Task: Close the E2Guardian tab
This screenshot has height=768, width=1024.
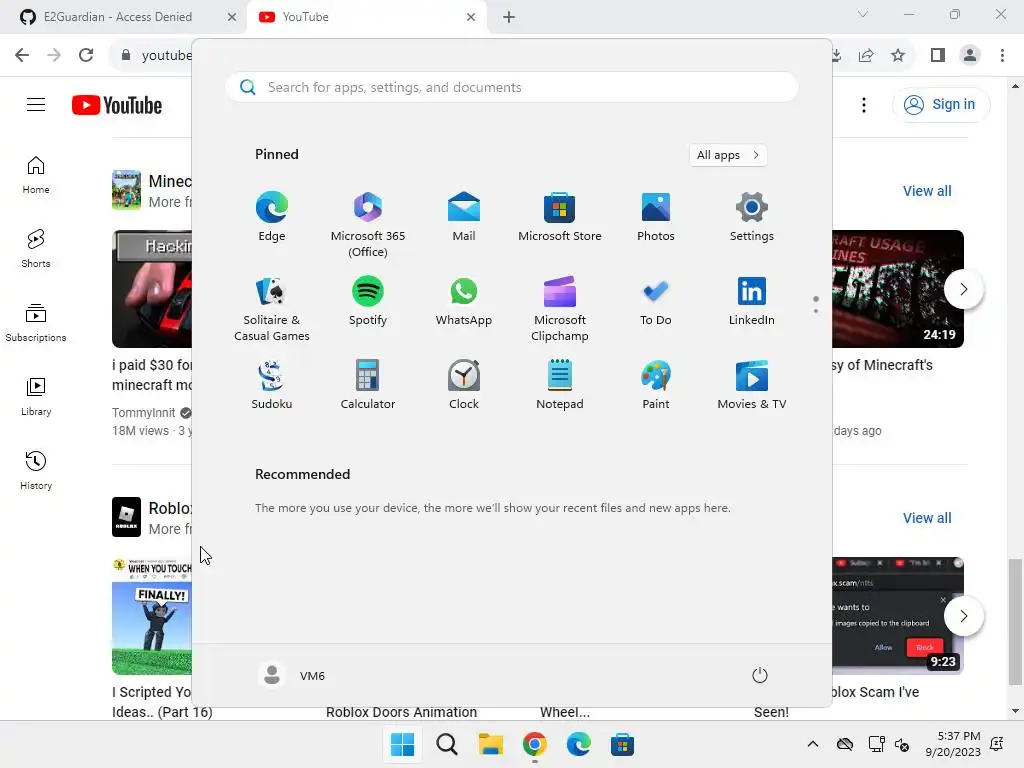Action: [x=232, y=17]
